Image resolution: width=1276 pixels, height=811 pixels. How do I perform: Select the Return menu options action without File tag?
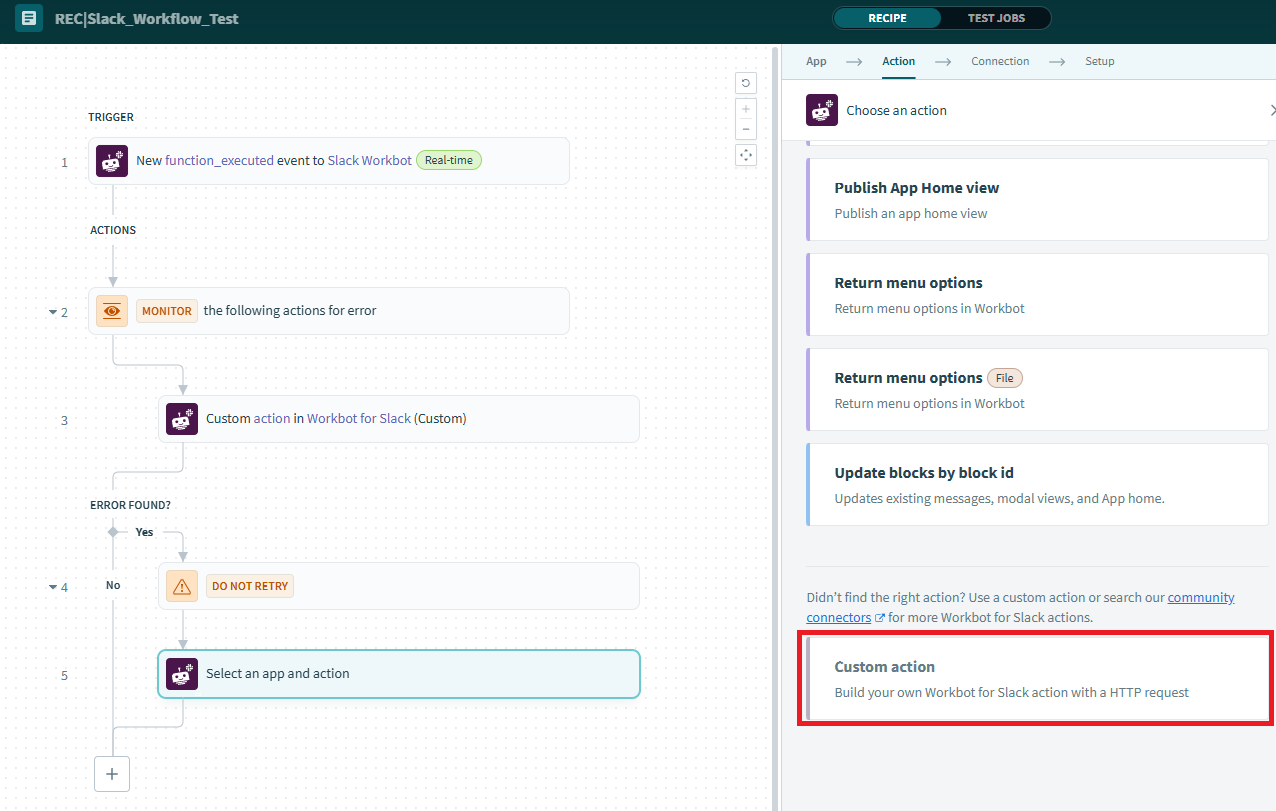tap(1037, 294)
